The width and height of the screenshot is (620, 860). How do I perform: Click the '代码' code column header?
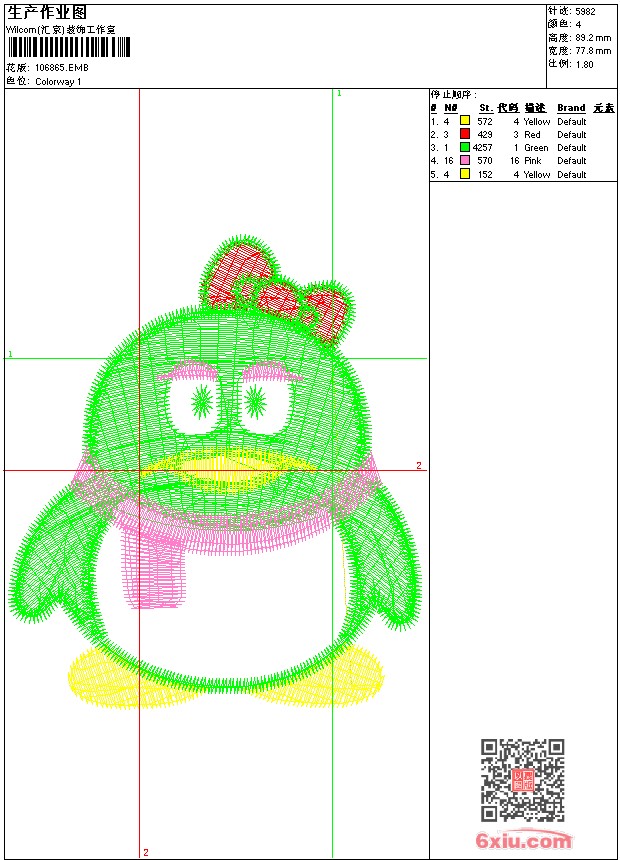[x=508, y=108]
